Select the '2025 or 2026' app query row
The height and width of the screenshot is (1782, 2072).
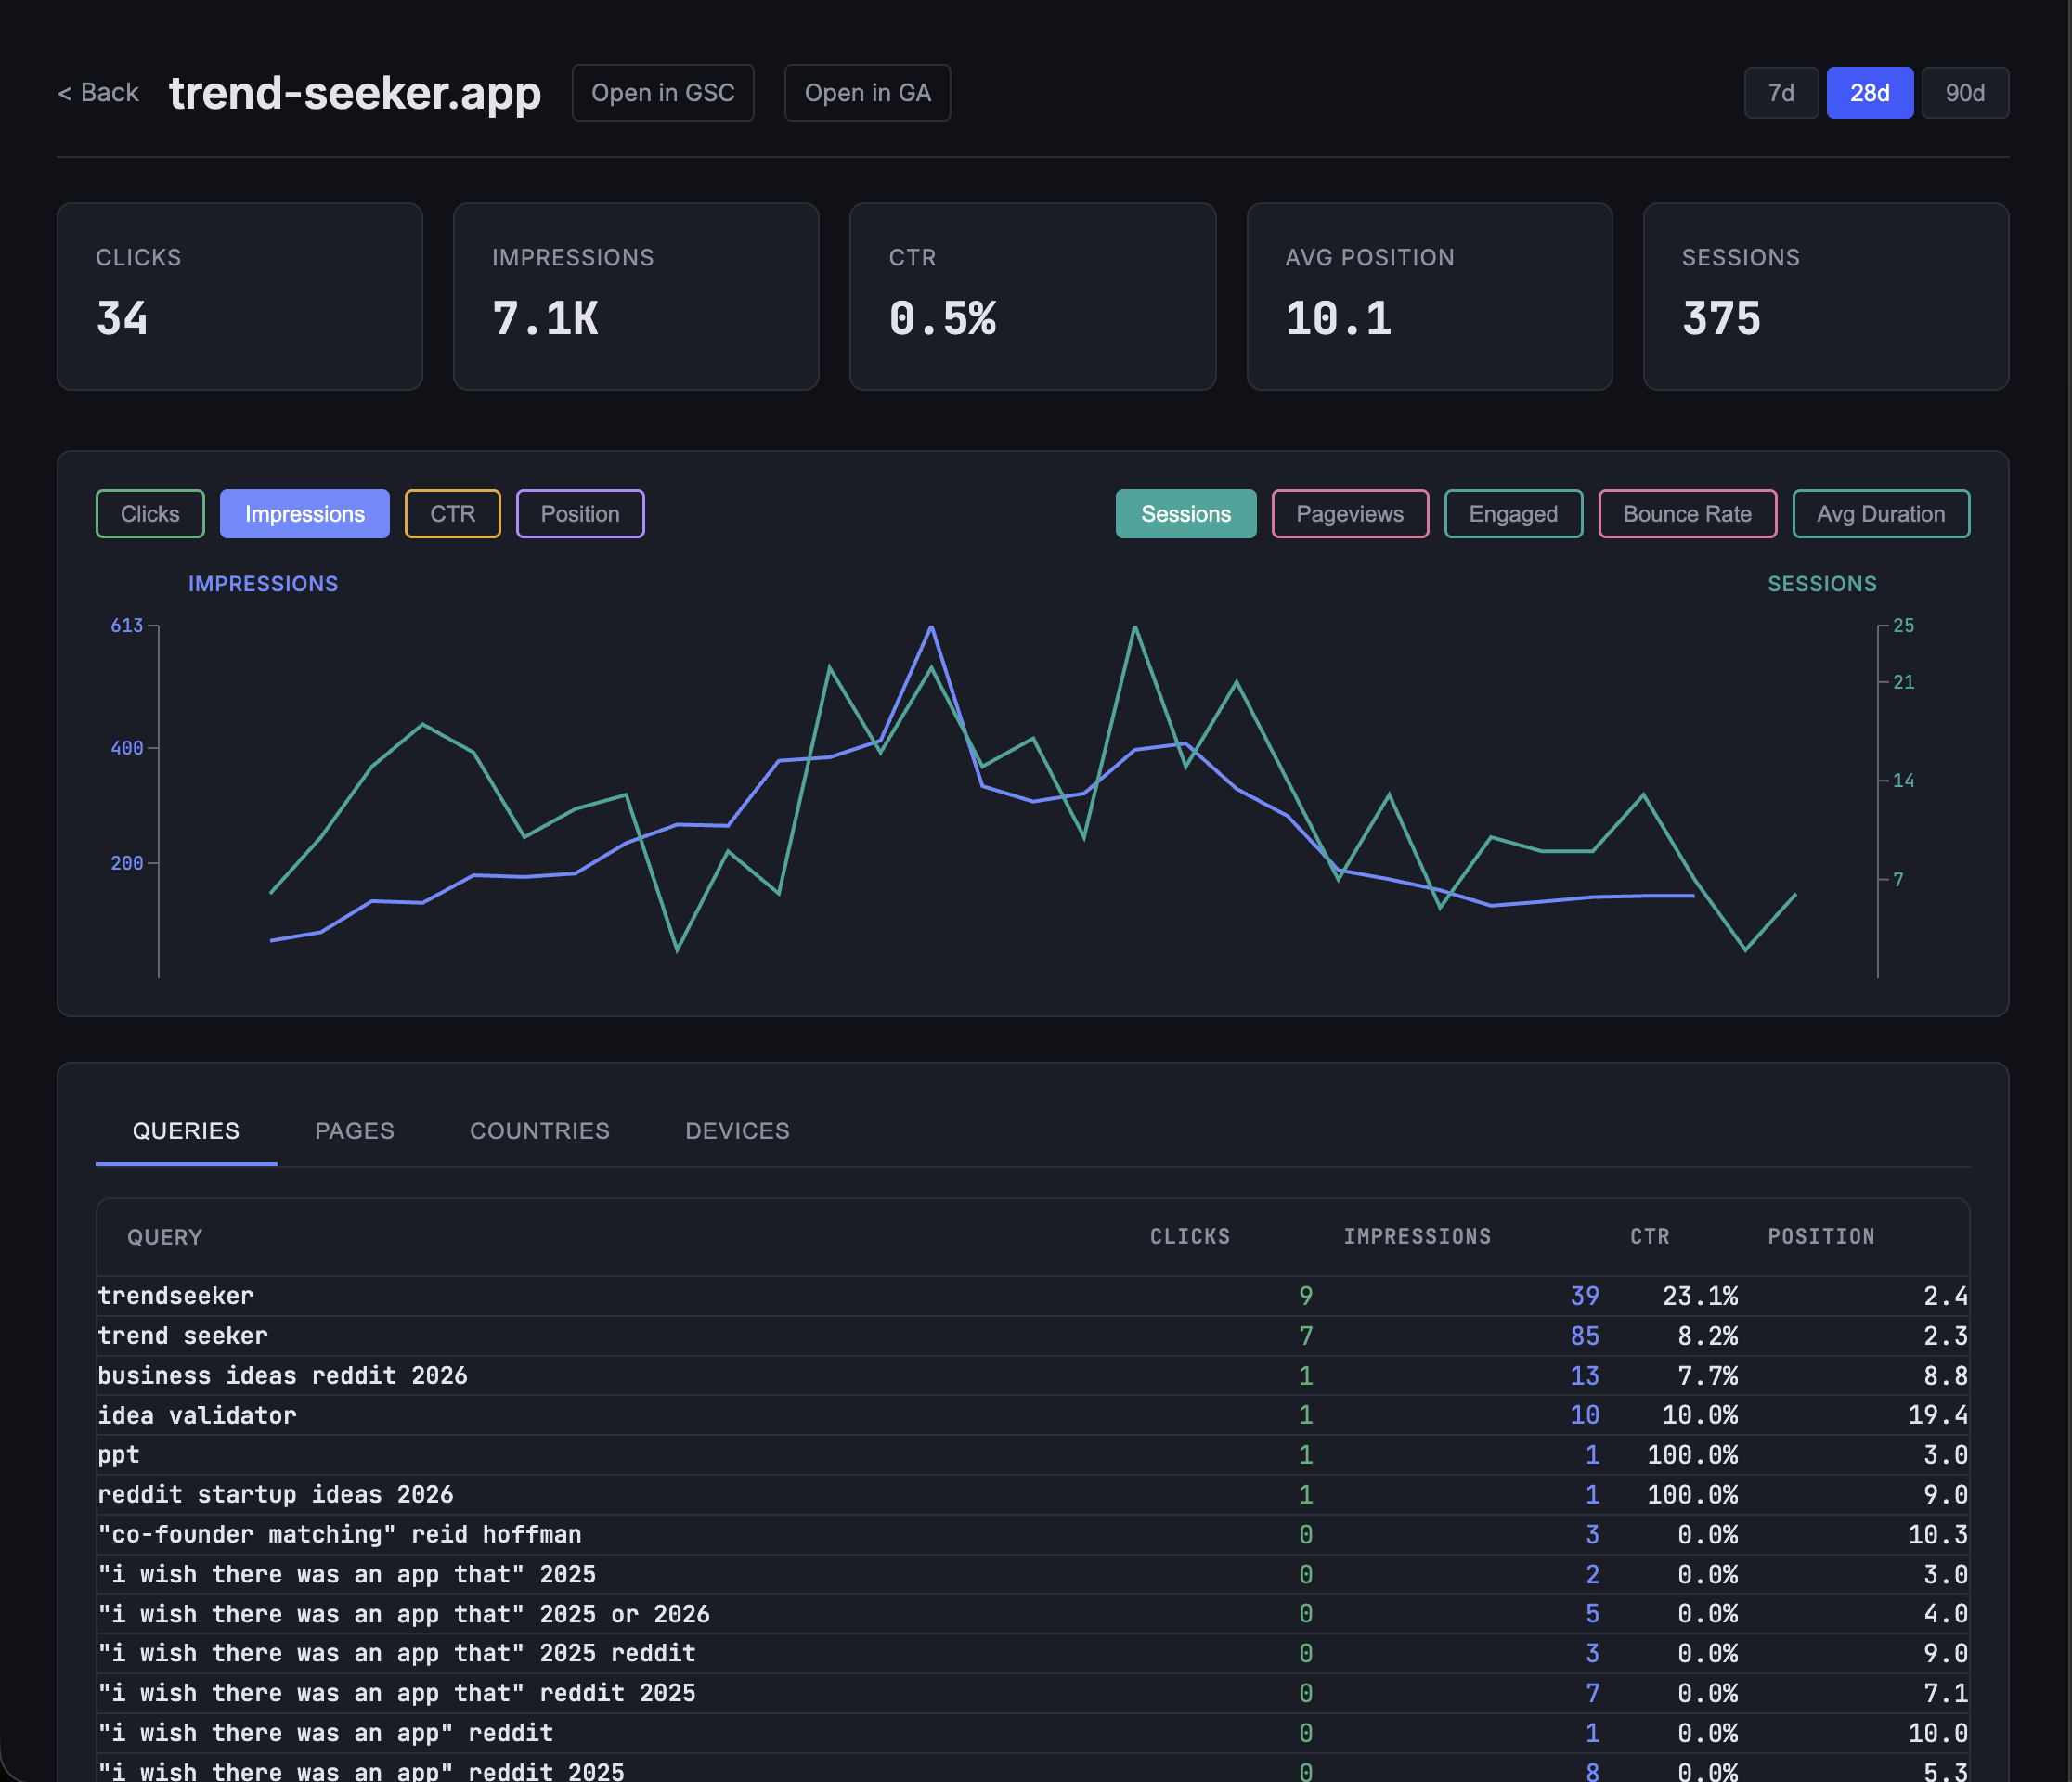click(x=1032, y=1614)
